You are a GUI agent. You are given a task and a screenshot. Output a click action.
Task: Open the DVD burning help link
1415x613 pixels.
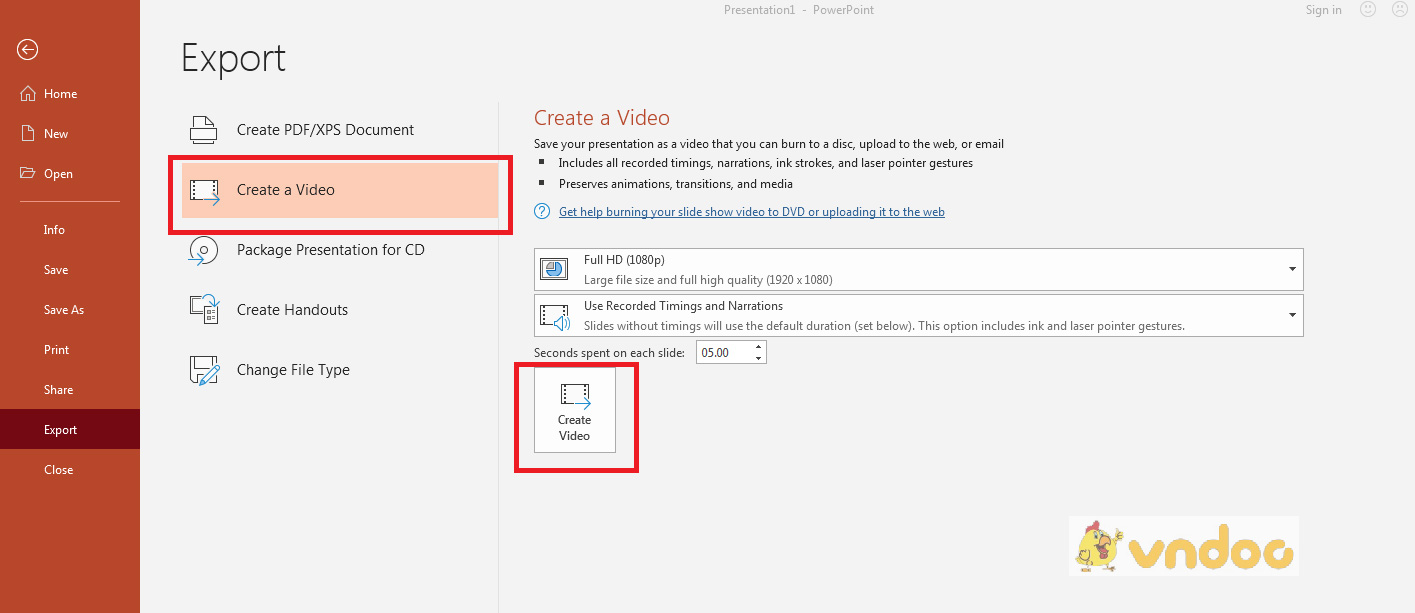751,212
